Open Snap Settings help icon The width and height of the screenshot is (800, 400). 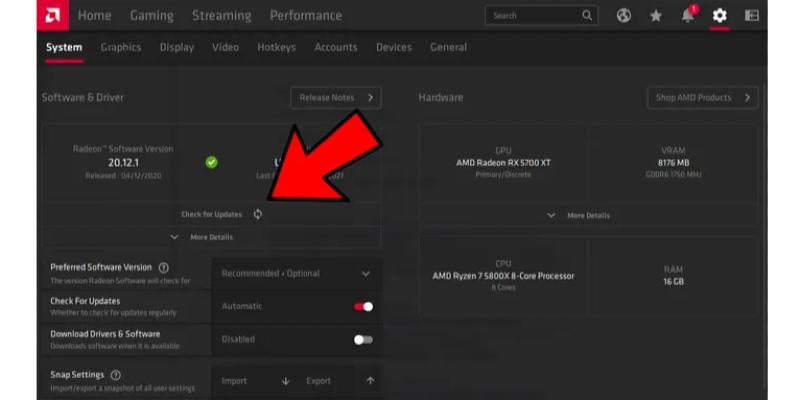pos(116,375)
